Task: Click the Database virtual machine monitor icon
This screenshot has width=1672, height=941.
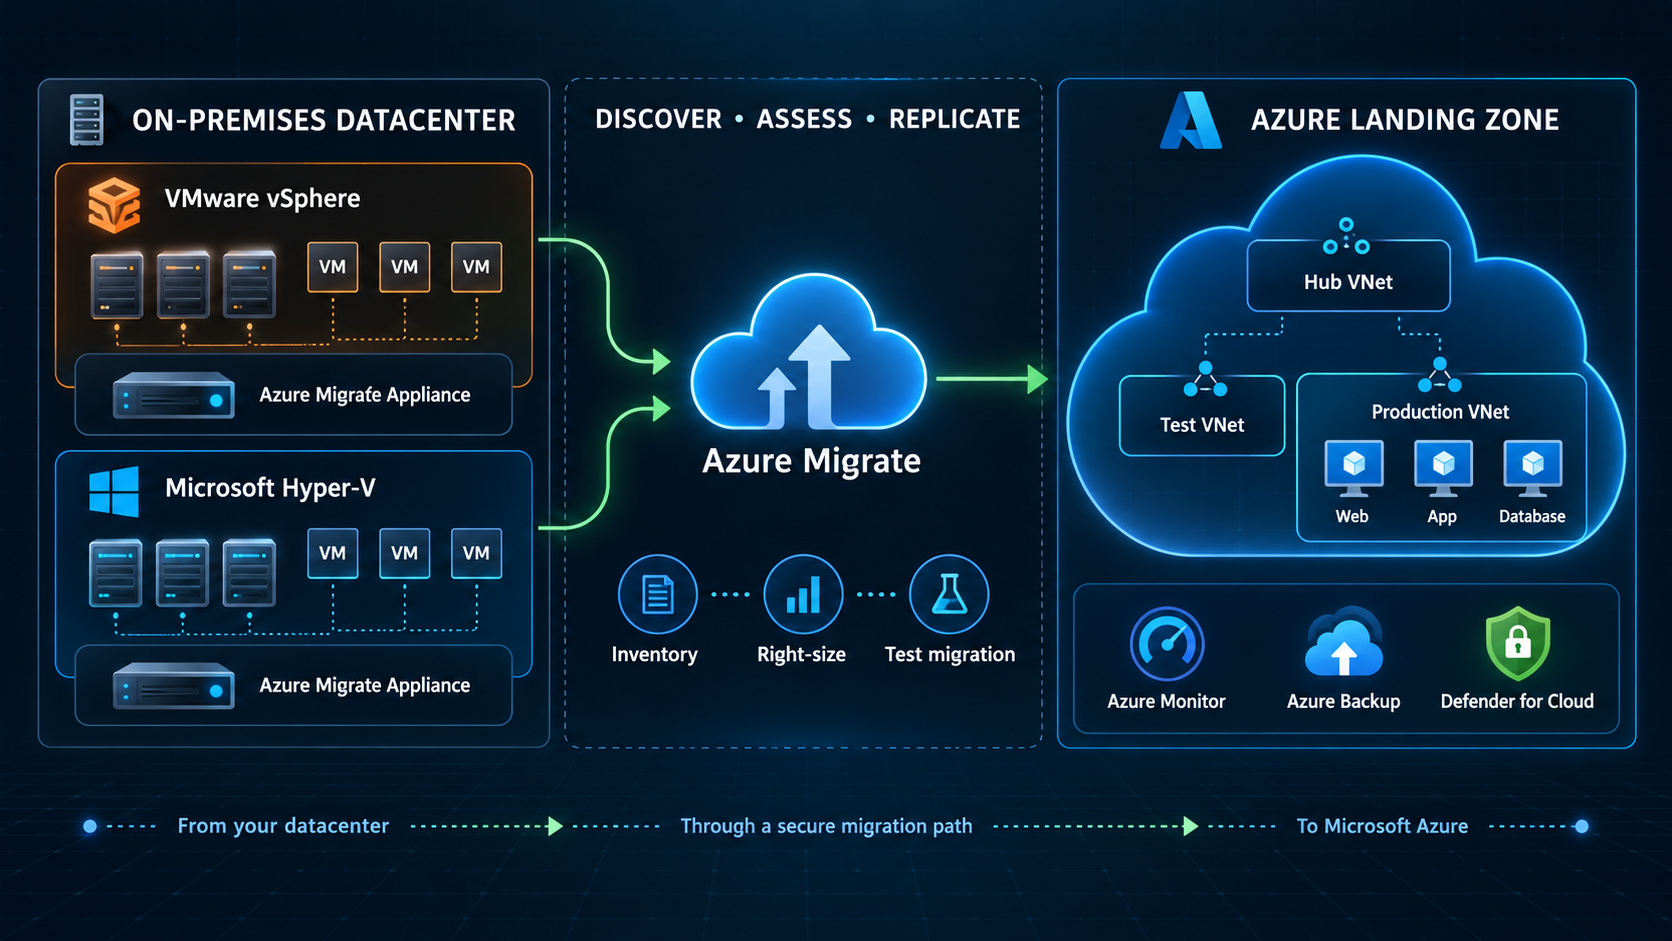Action: [x=1533, y=469]
